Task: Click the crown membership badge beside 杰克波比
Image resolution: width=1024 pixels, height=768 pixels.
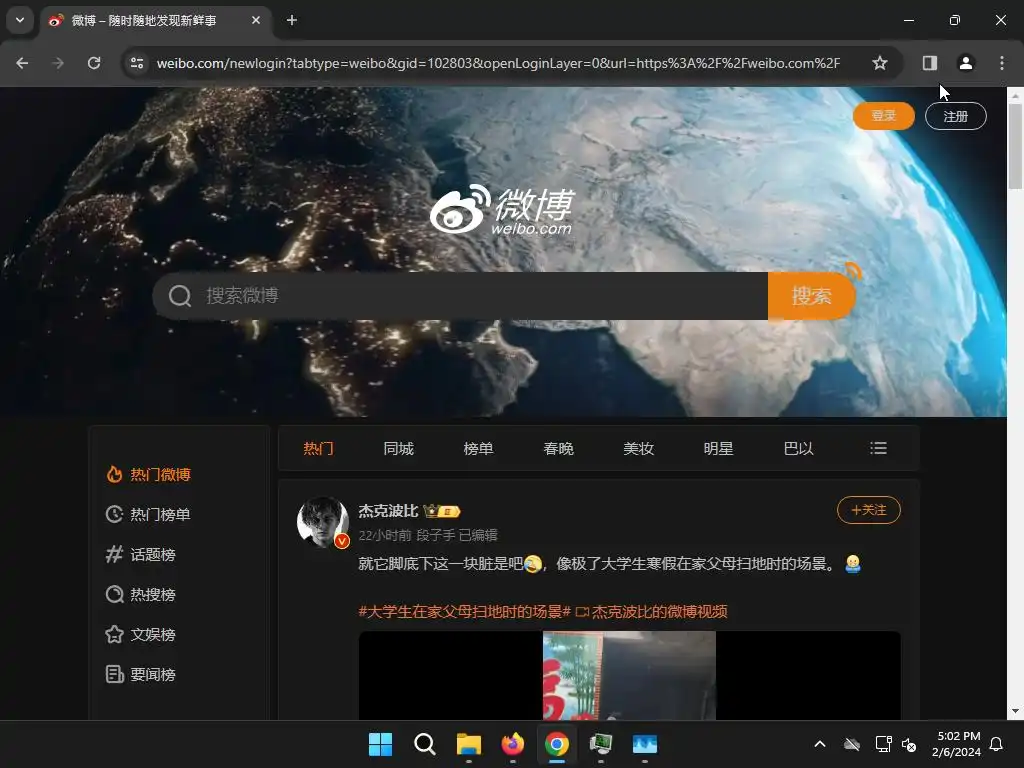Action: click(441, 511)
